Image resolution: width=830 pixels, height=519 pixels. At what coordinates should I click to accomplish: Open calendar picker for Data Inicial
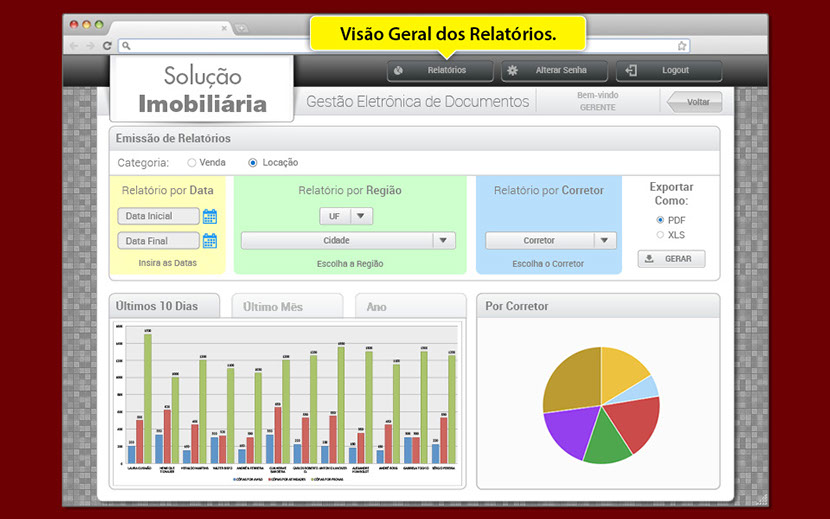coord(210,216)
